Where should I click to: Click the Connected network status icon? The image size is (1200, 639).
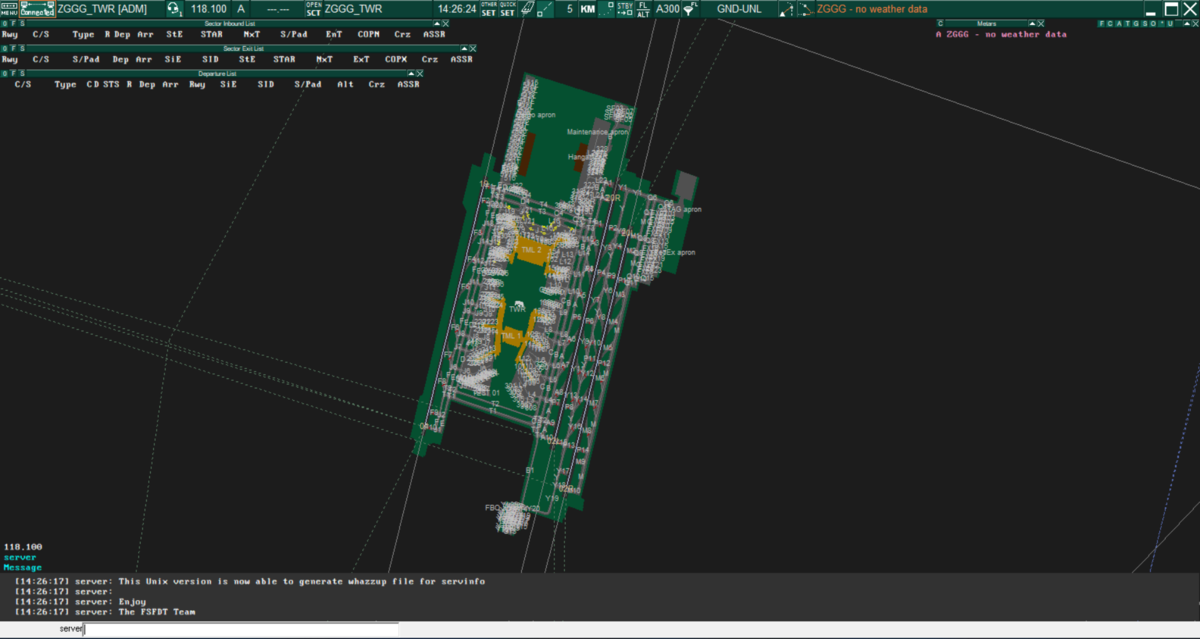(x=37, y=9)
